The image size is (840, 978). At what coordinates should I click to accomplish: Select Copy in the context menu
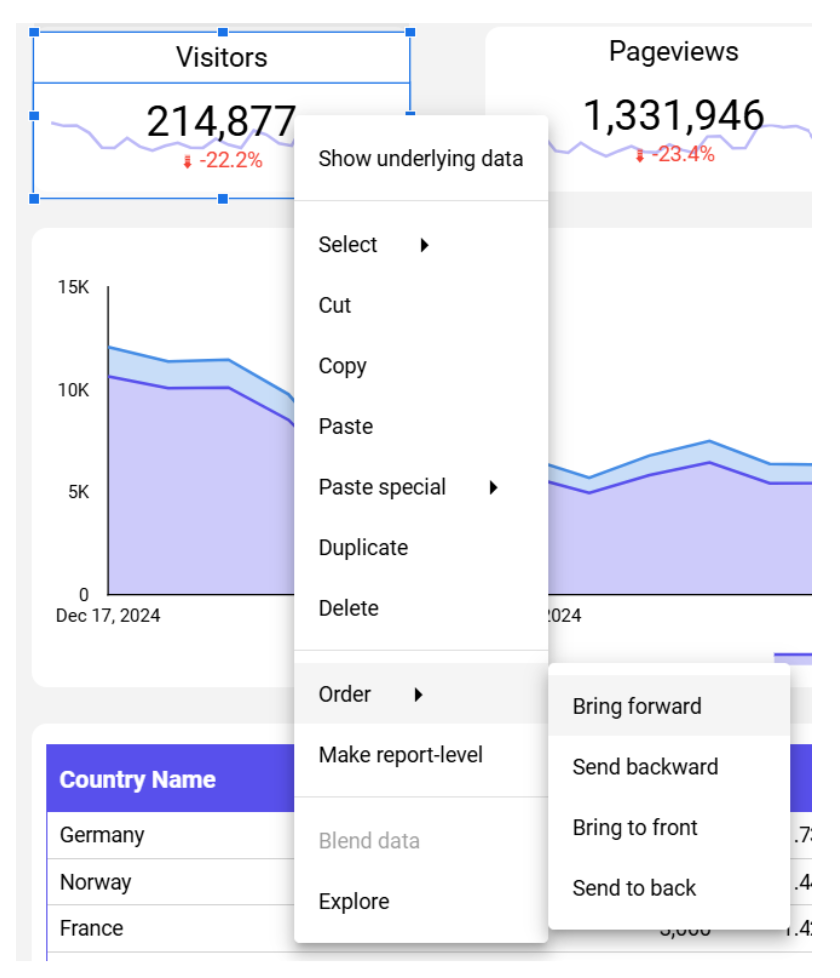[342, 366]
